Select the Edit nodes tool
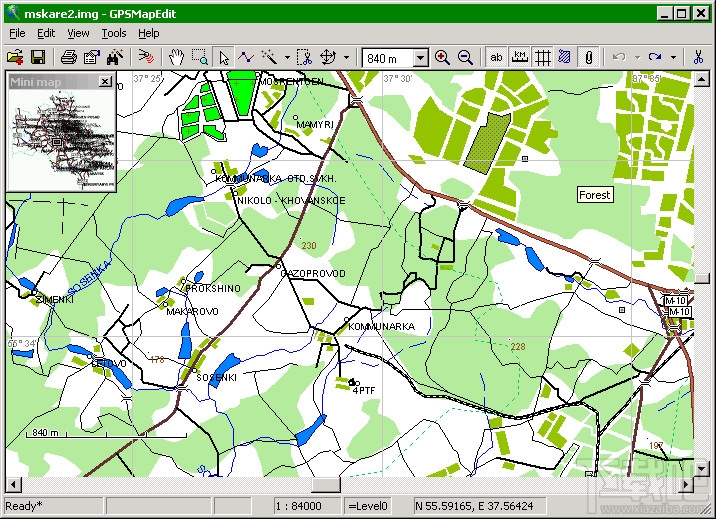This screenshot has width=716, height=519. click(x=247, y=58)
